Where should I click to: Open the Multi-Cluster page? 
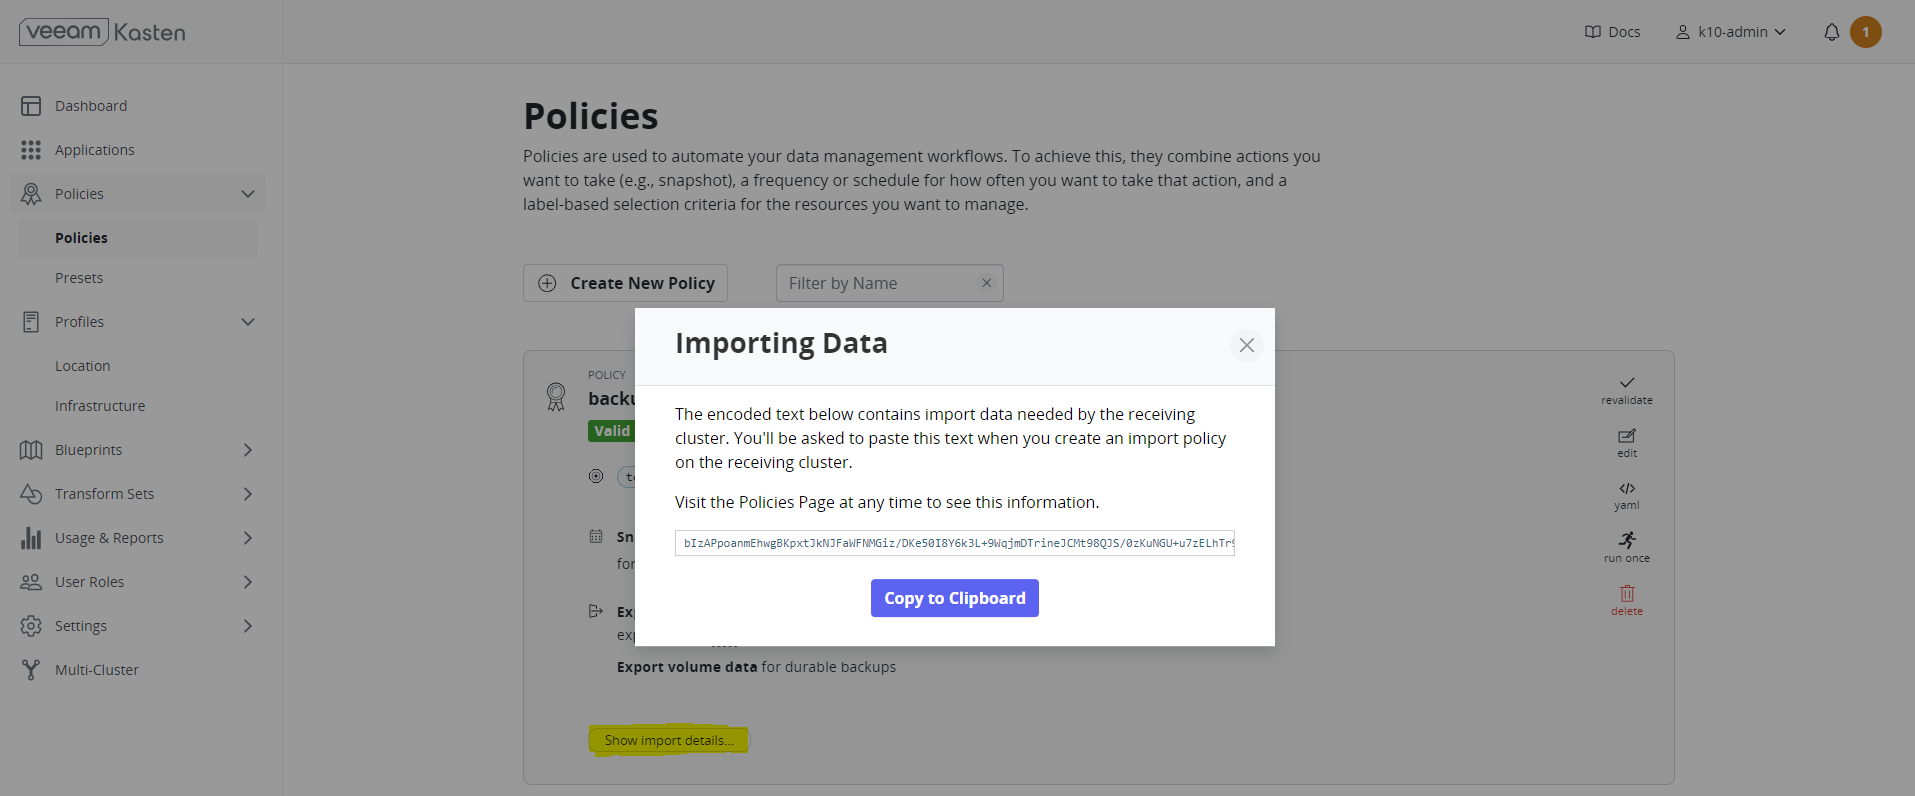click(x=97, y=670)
